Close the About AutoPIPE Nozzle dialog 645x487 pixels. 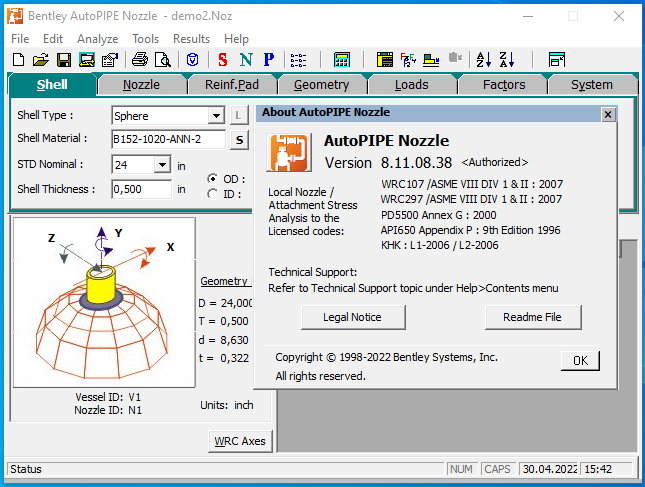click(x=608, y=114)
